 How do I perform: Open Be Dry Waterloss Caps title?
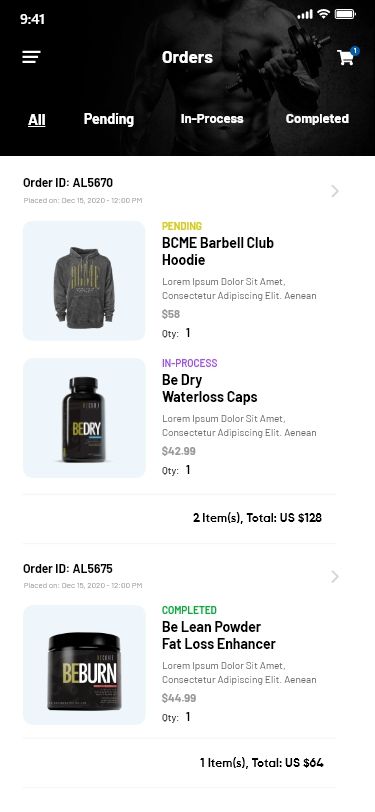coord(209,388)
